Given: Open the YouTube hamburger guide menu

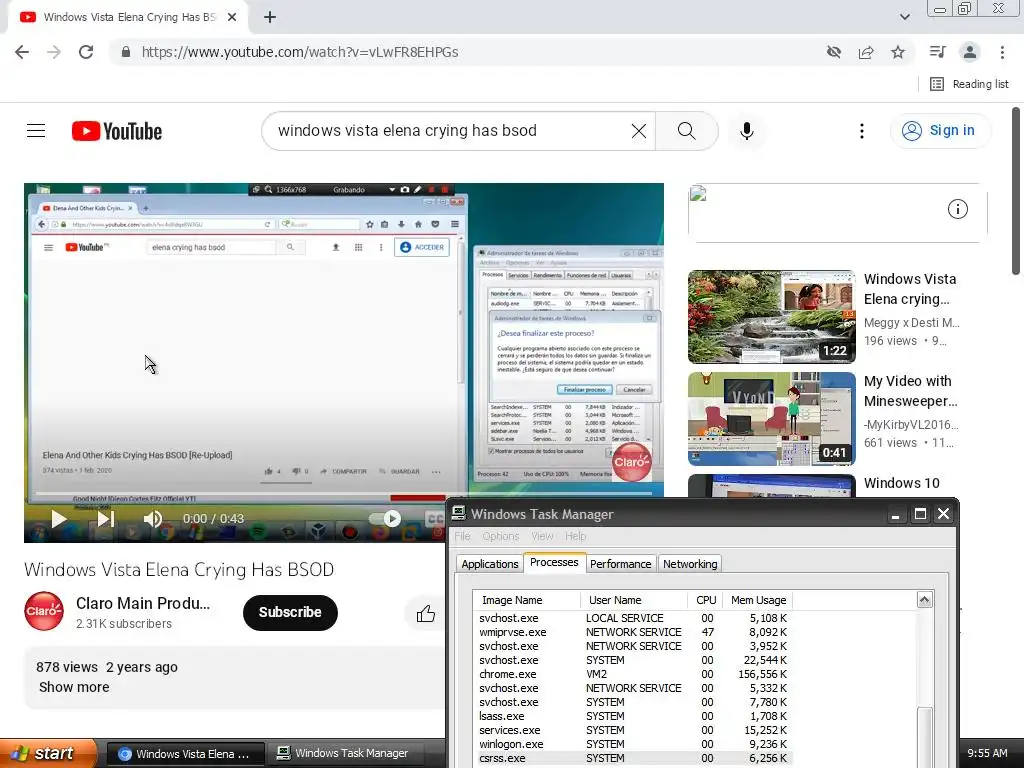Looking at the screenshot, I should point(36,131).
